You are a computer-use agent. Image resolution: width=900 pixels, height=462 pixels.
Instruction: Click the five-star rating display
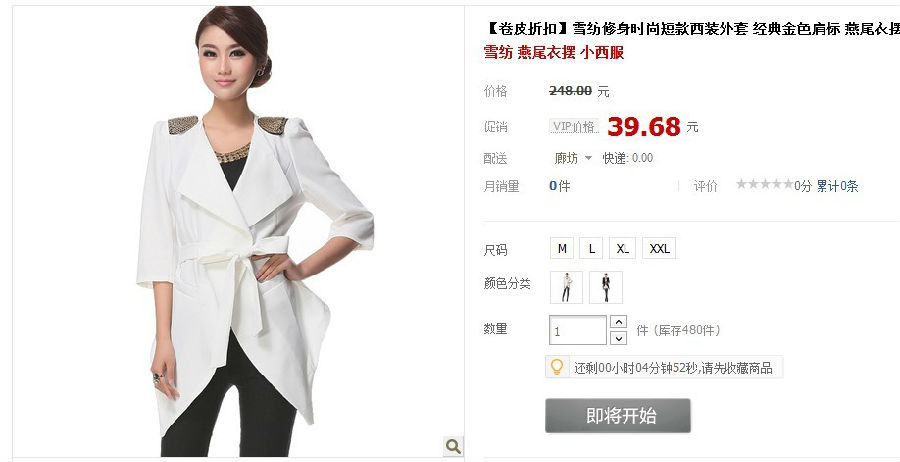pos(765,184)
